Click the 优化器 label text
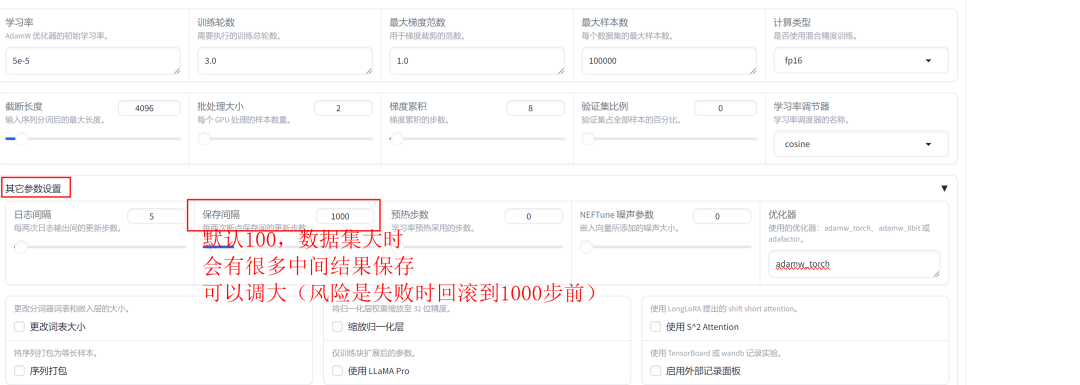The width and height of the screenshot is (1080, 385). (782, 214)
